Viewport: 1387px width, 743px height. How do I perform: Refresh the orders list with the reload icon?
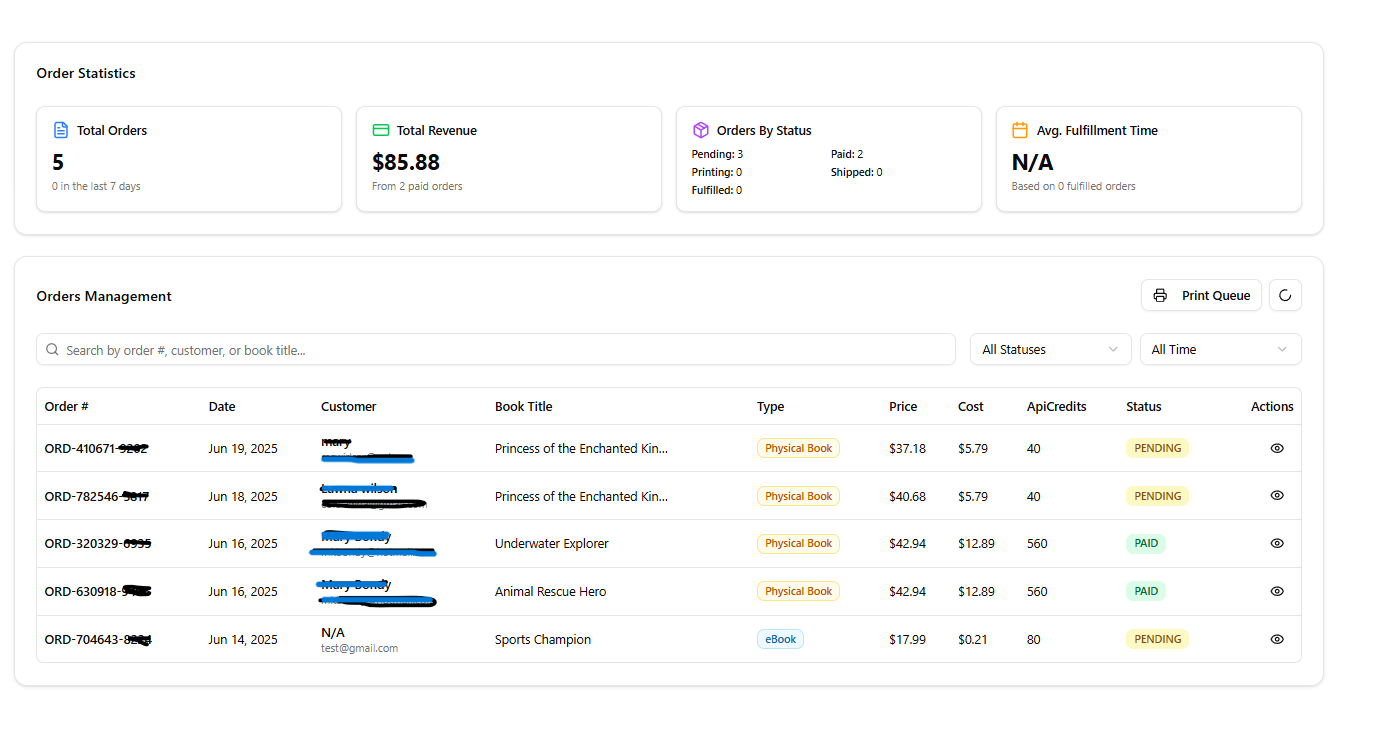point(1285,295)
